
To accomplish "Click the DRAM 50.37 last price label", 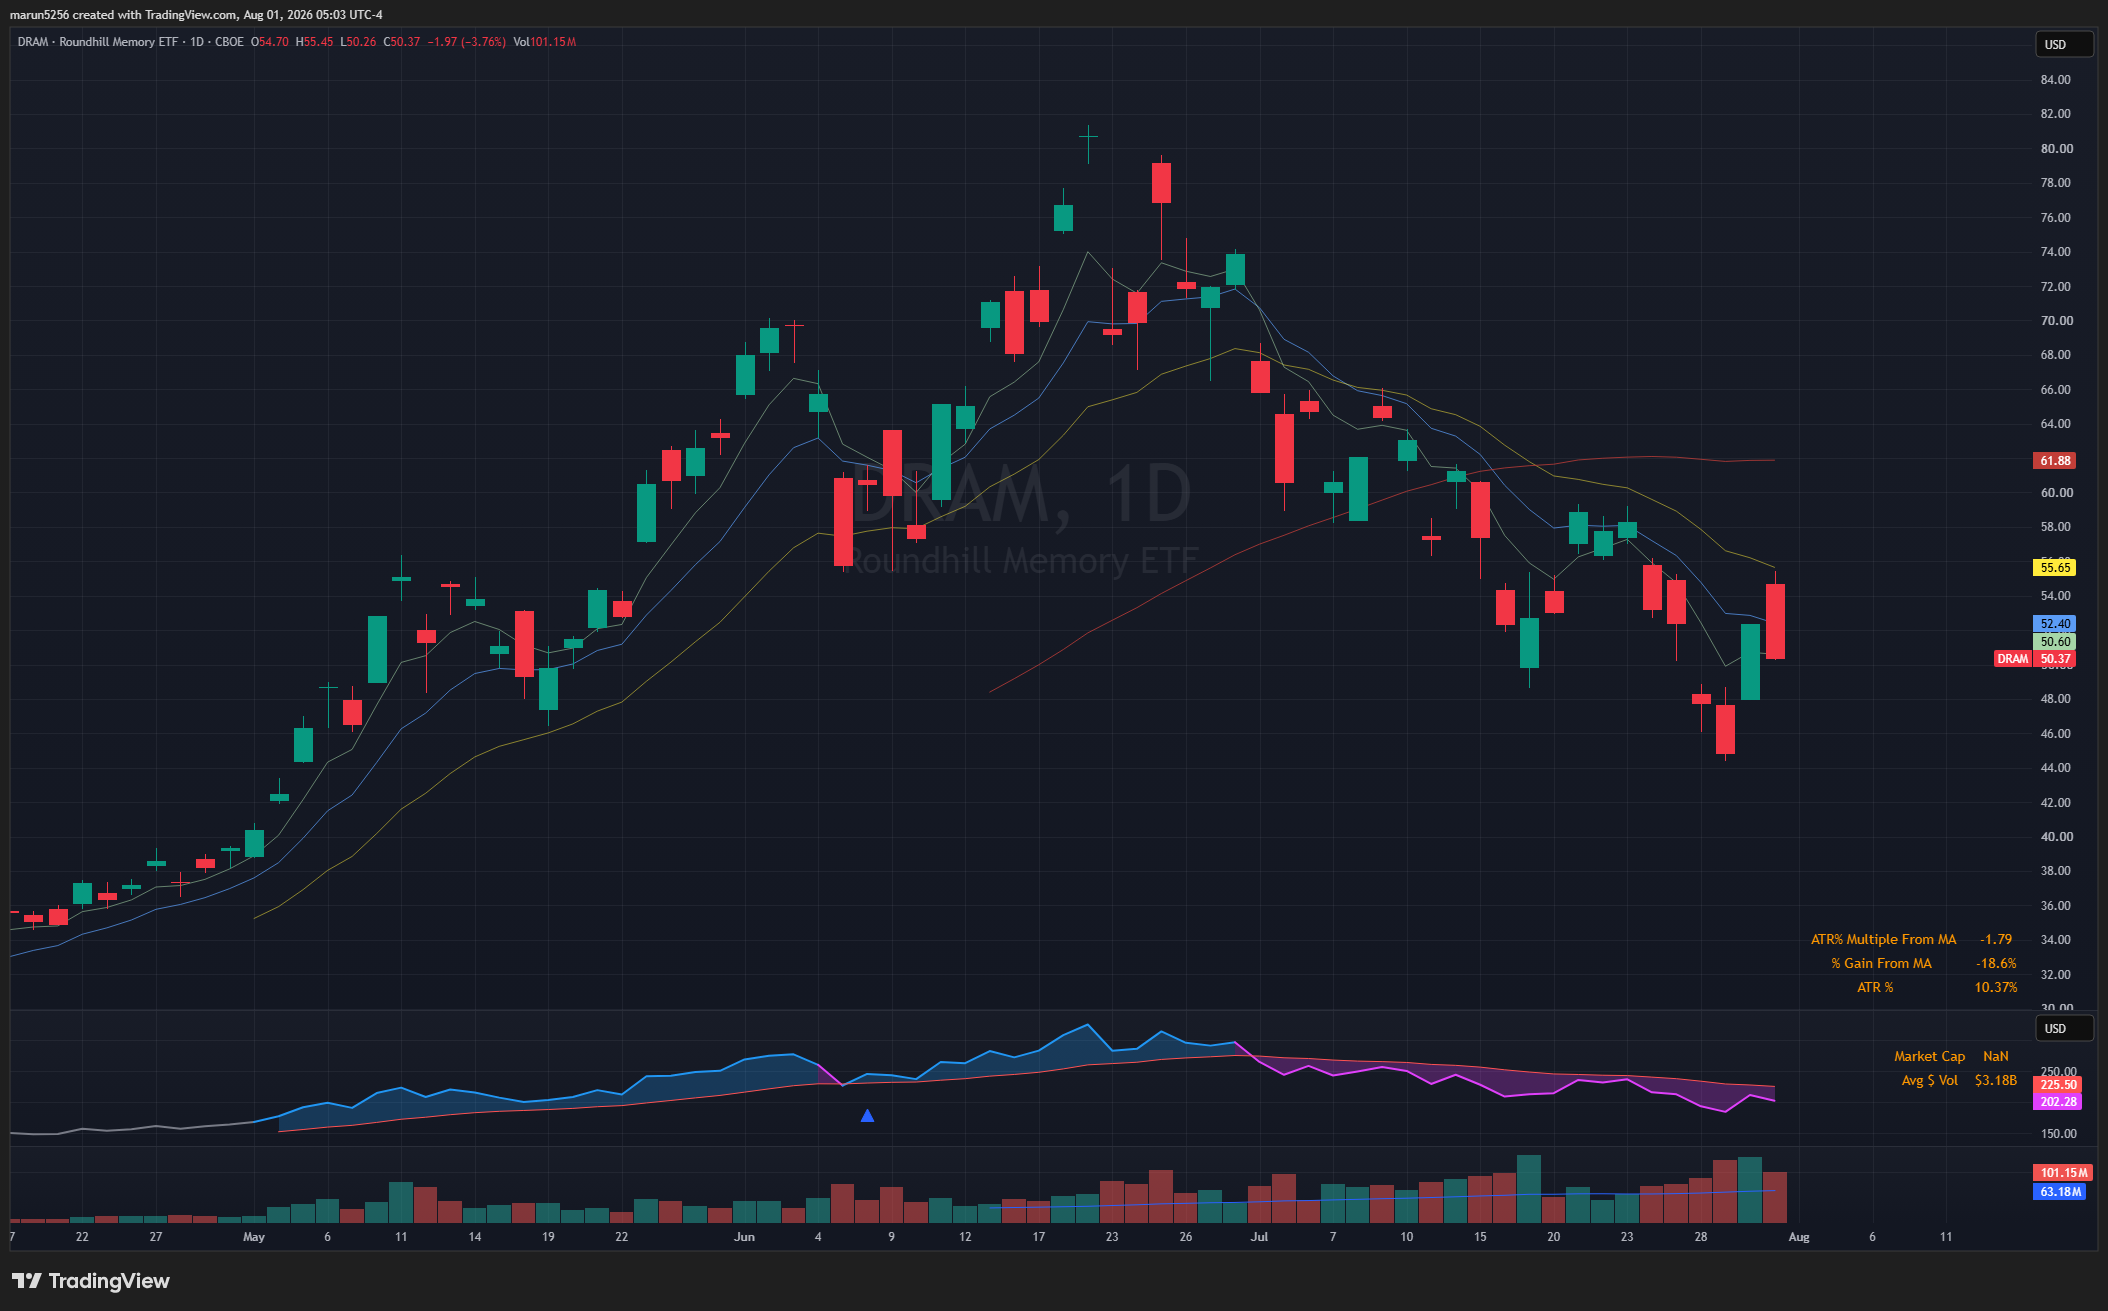I will point(2034,659).
